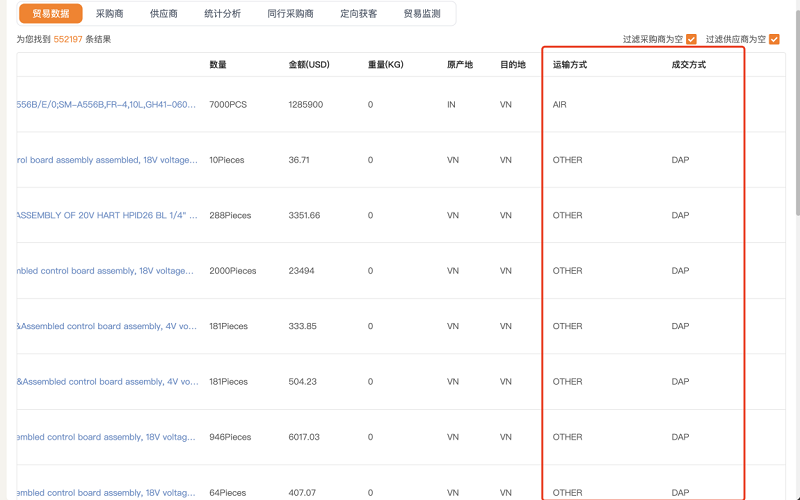Select the 6017.03 amount cell
800x500 pixels.
(x=304, y=437)
